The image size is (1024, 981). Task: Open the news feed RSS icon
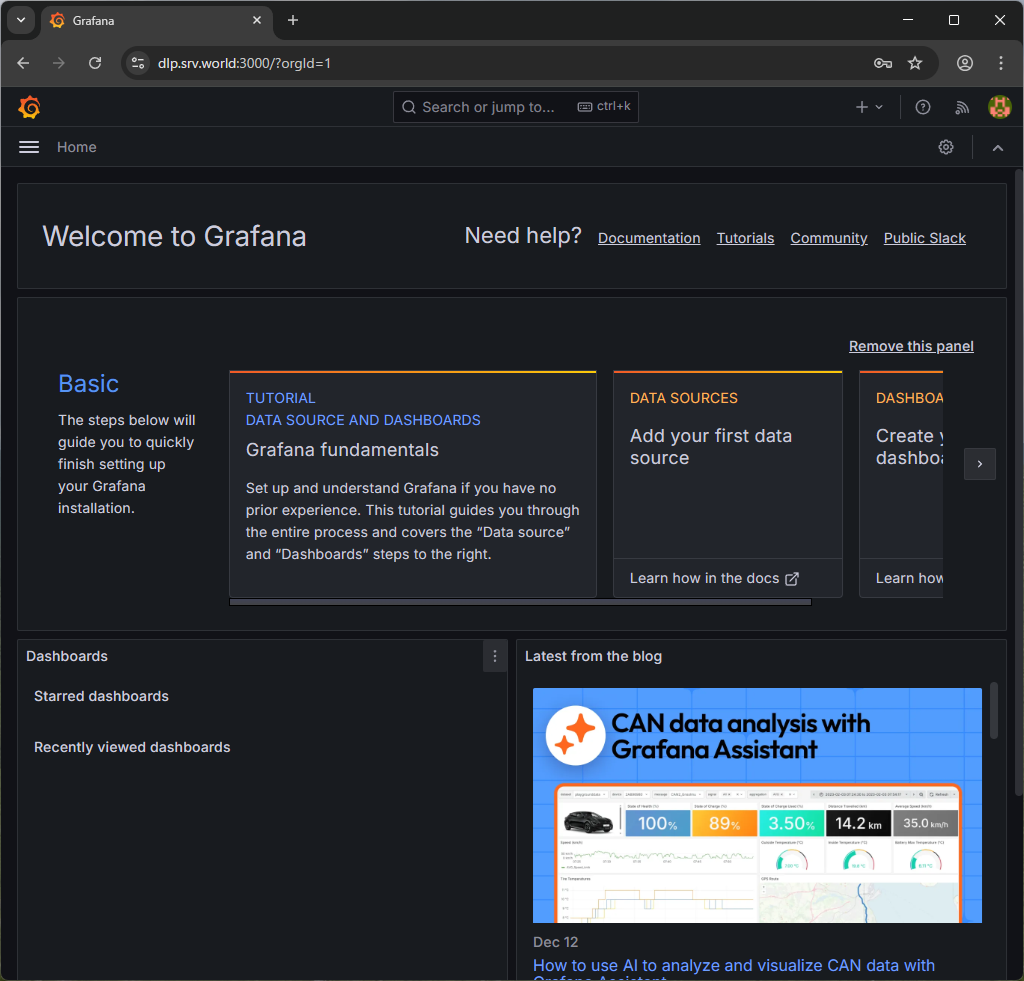click(961, 107)
